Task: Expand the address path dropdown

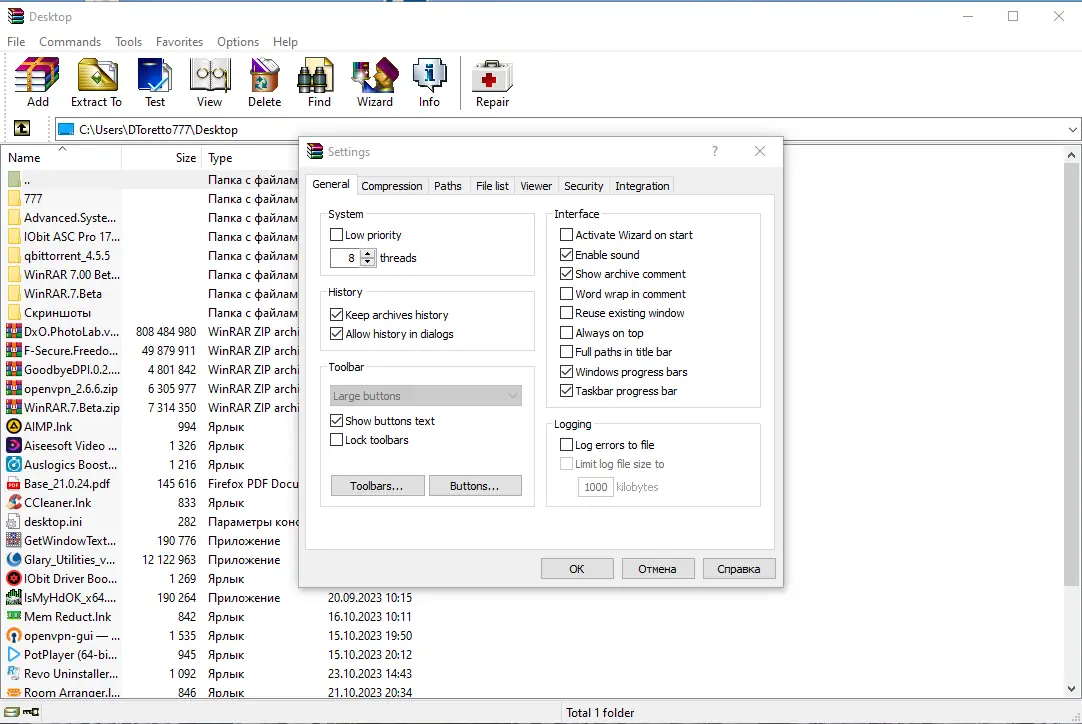Action: [1072, 130]
